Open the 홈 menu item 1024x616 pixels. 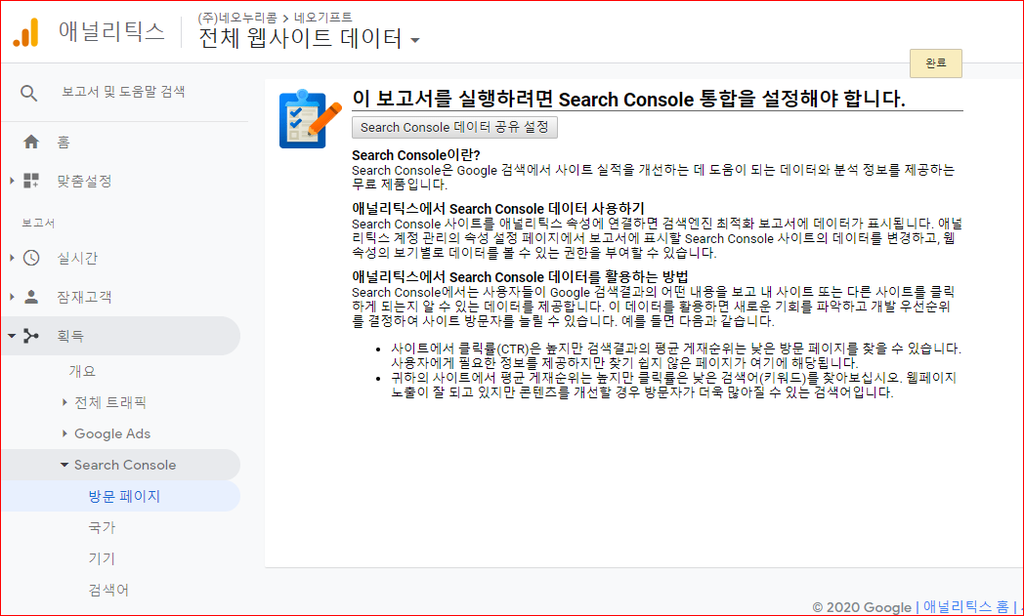tap(63, 142)
